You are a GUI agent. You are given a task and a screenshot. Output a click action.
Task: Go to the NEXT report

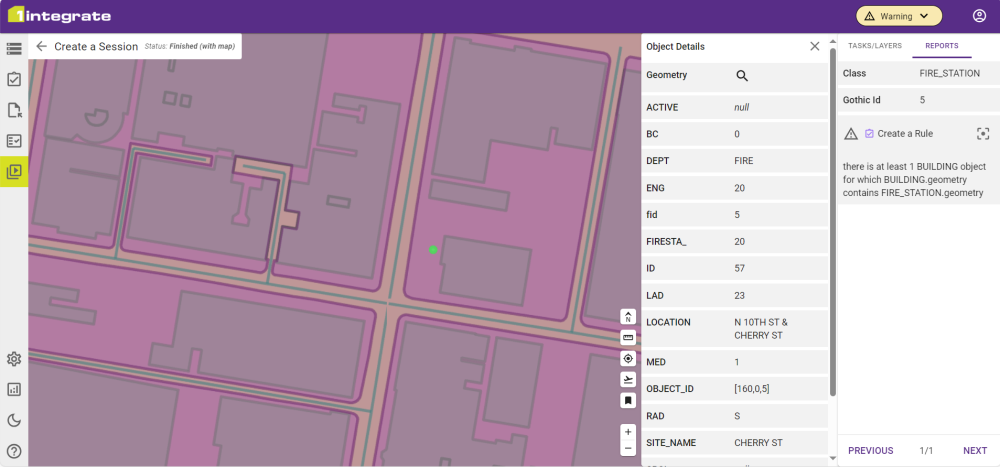coord(974,450)
